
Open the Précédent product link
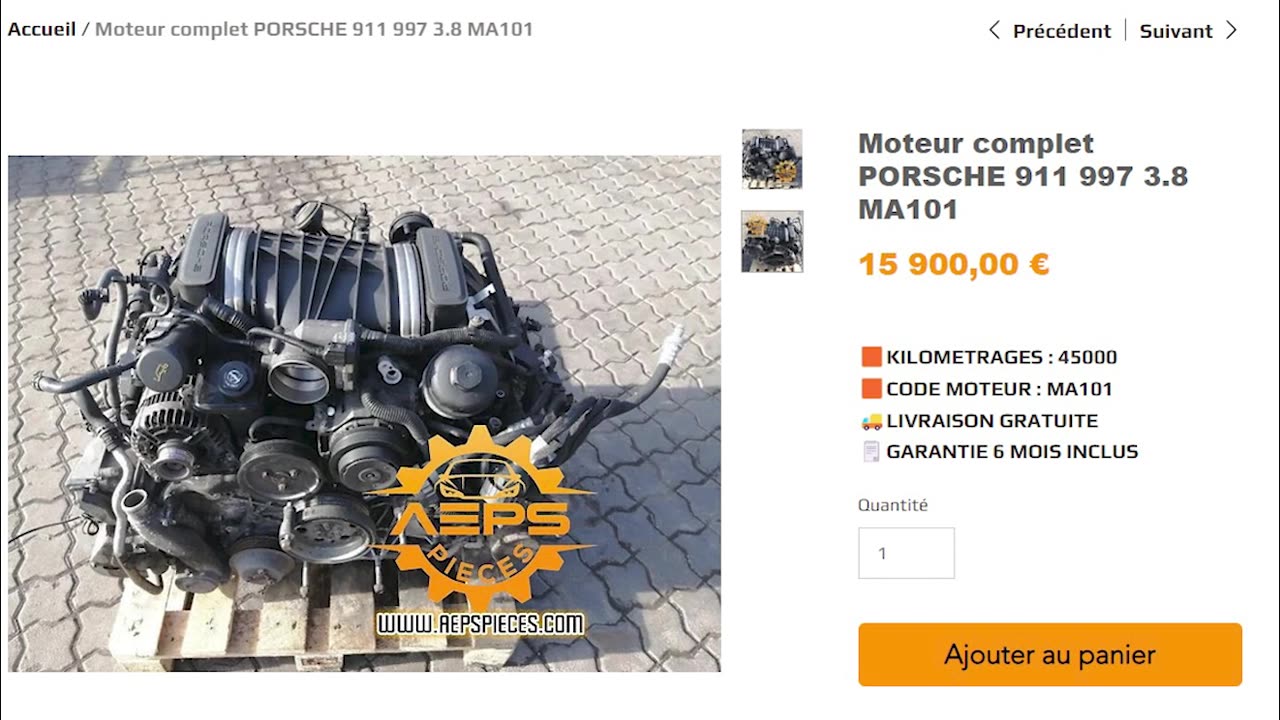click(1061, 31)
